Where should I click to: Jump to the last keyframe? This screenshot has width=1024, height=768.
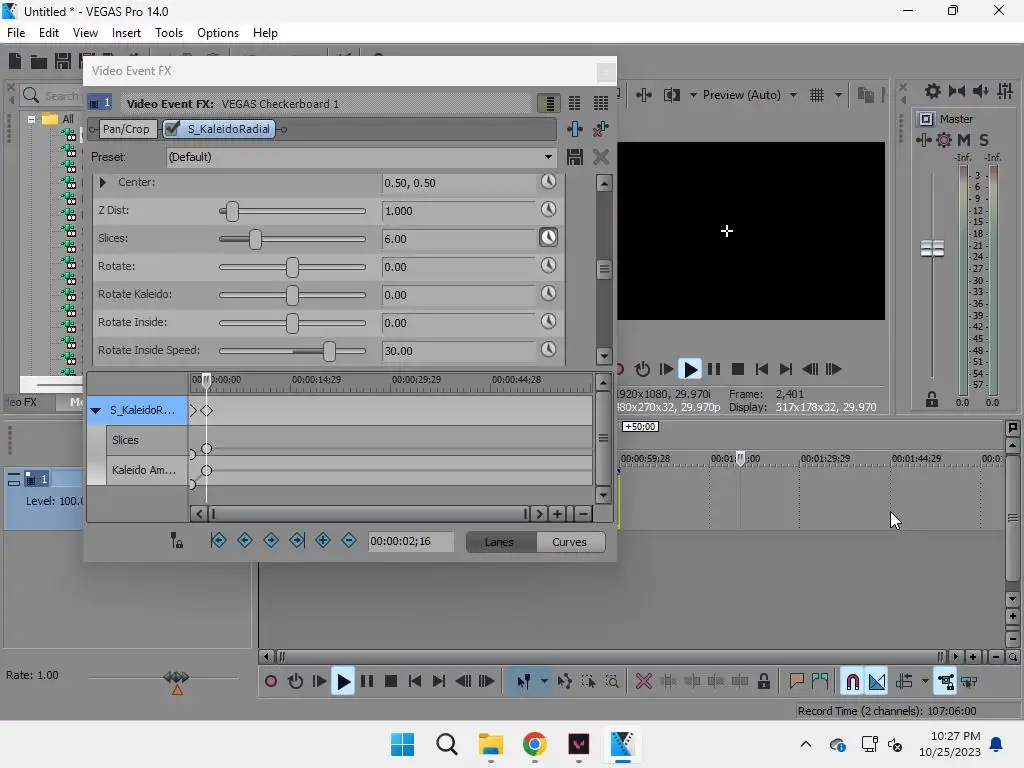click(x=297, y=540)
